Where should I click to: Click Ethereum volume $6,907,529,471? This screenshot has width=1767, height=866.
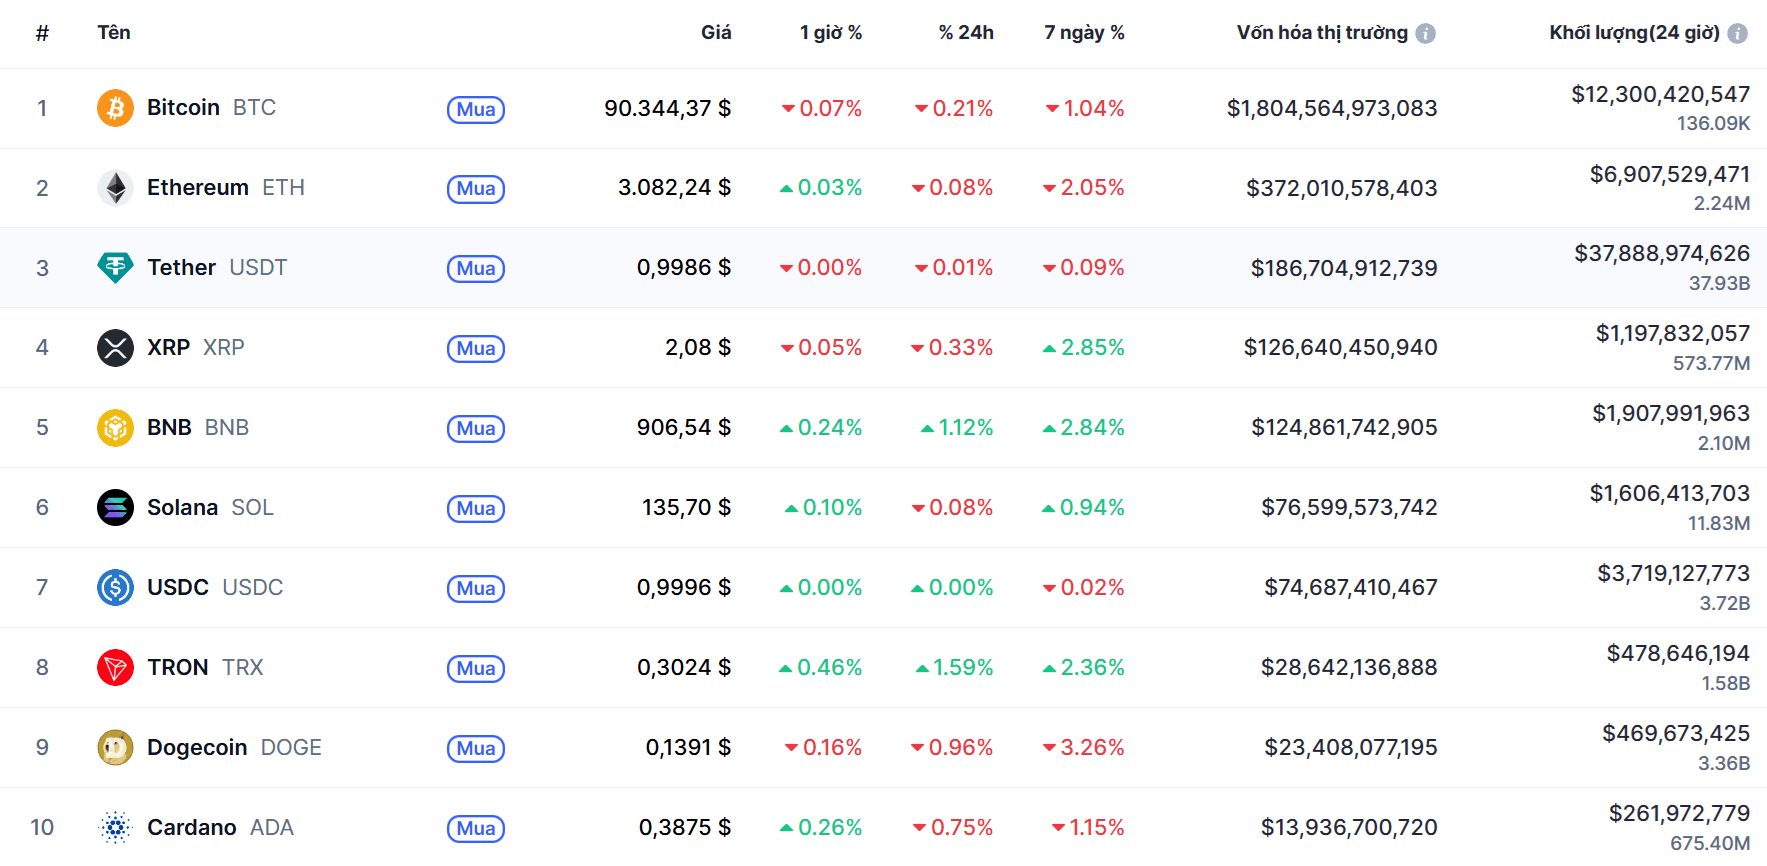1670,174
